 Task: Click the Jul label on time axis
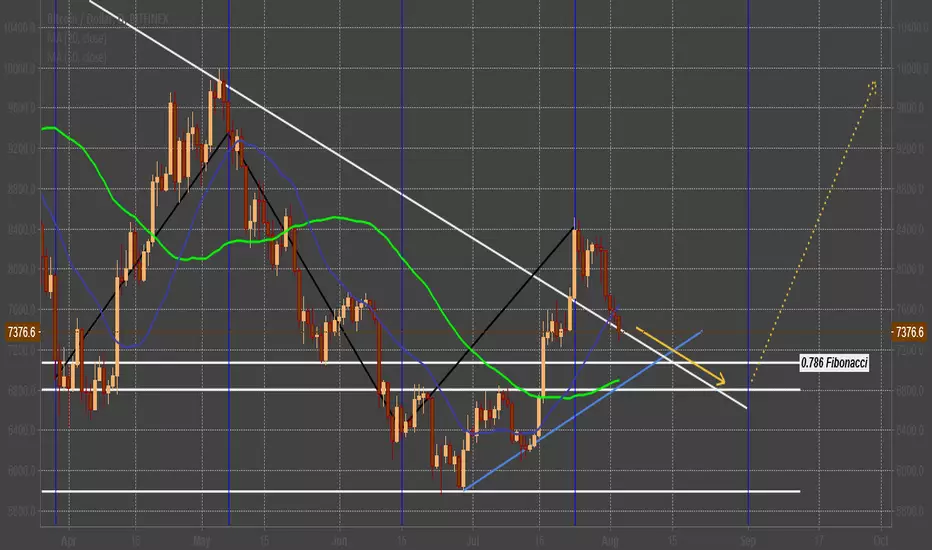473,541
